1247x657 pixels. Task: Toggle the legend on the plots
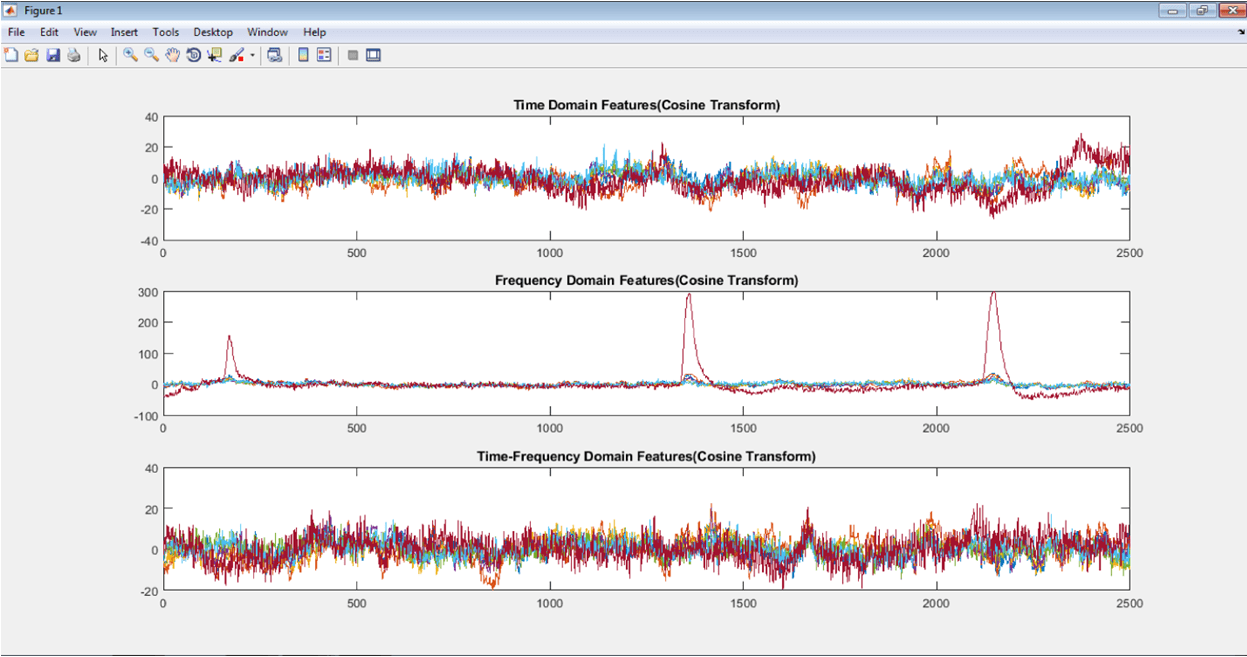coord(323,55)
